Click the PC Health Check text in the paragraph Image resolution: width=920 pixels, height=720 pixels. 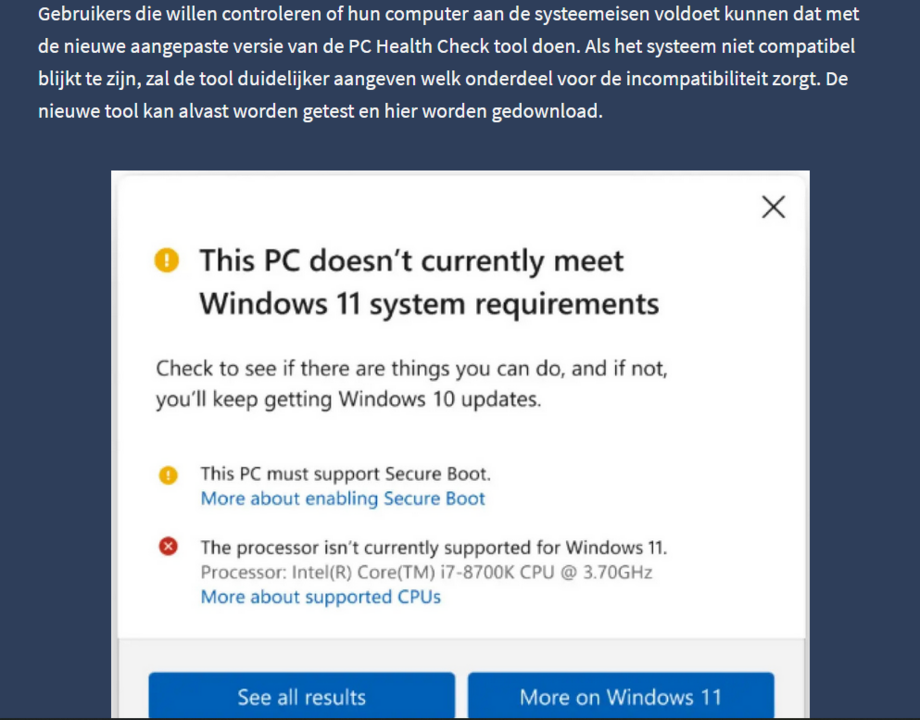[385, 45]
